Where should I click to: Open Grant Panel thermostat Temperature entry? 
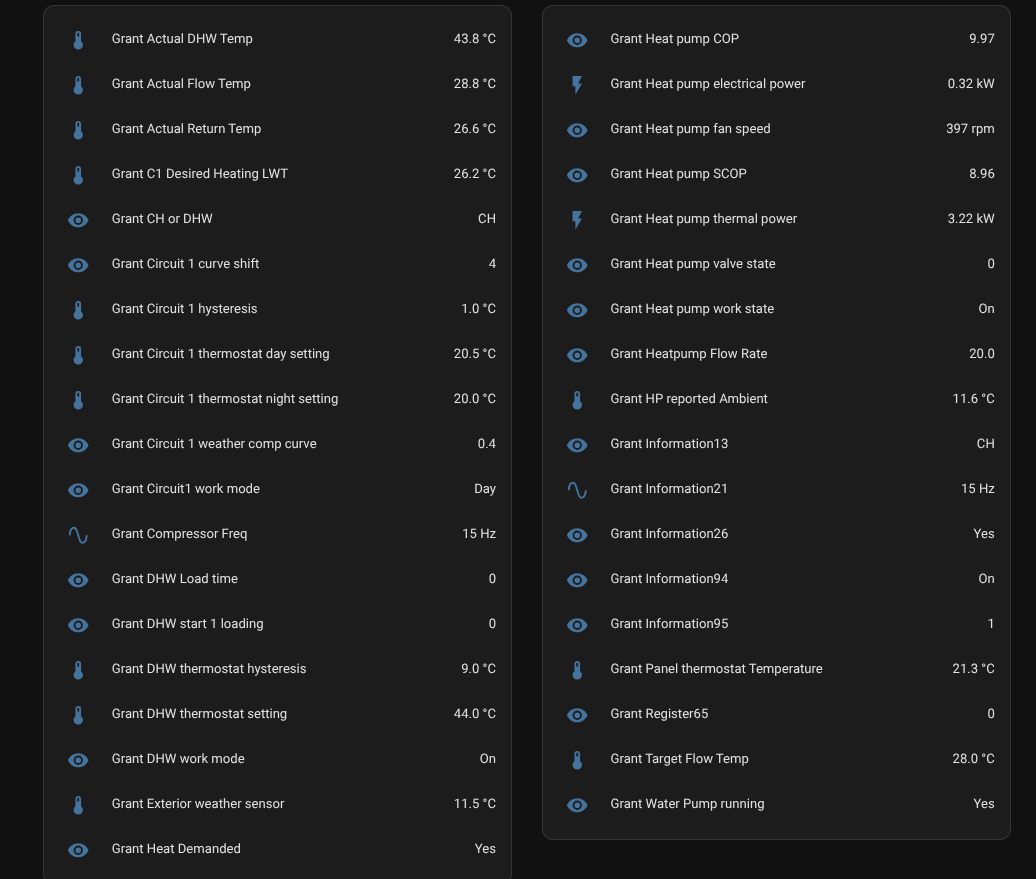pos(716,669)
